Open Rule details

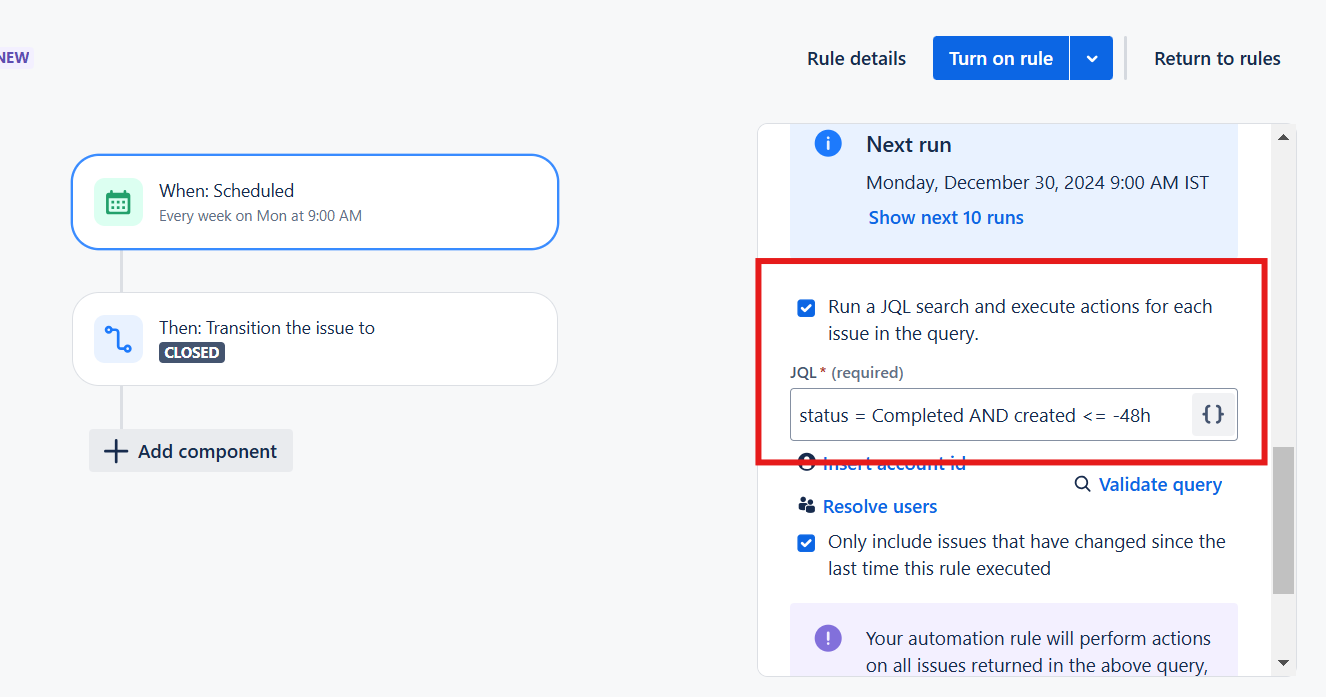click(855, 58)
